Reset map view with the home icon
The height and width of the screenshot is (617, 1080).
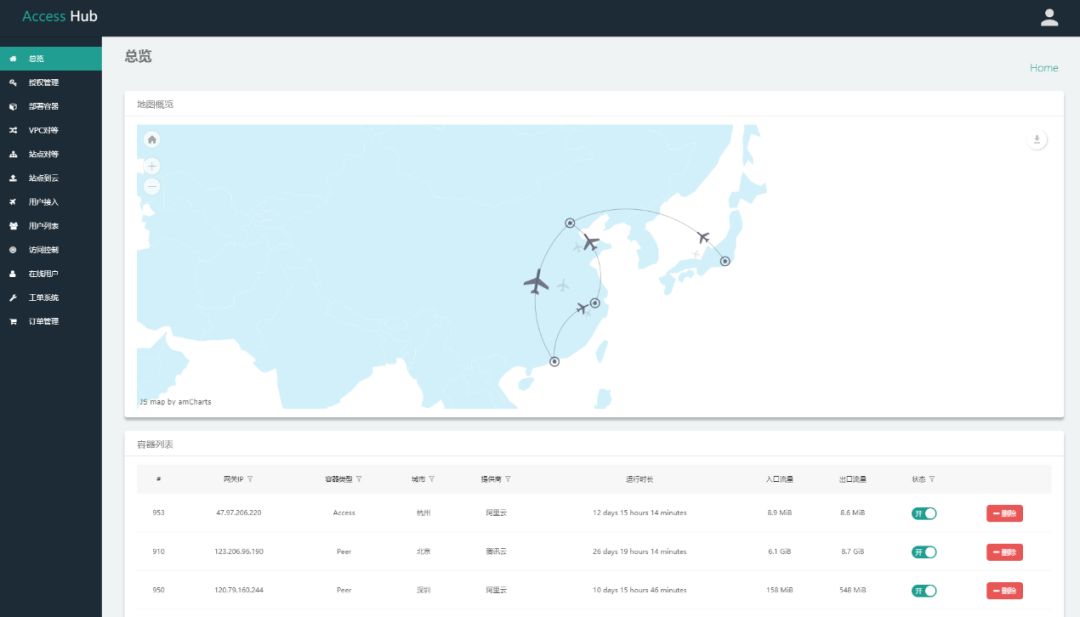tap(152, 140)
